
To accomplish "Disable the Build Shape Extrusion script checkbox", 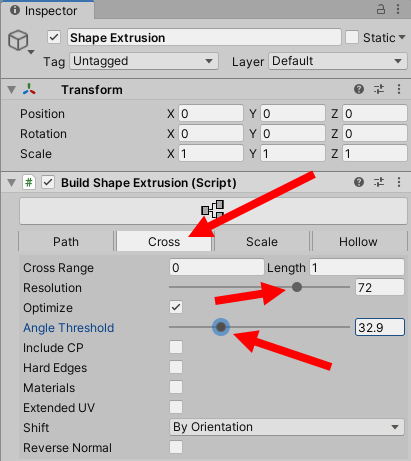I will 48,182.
